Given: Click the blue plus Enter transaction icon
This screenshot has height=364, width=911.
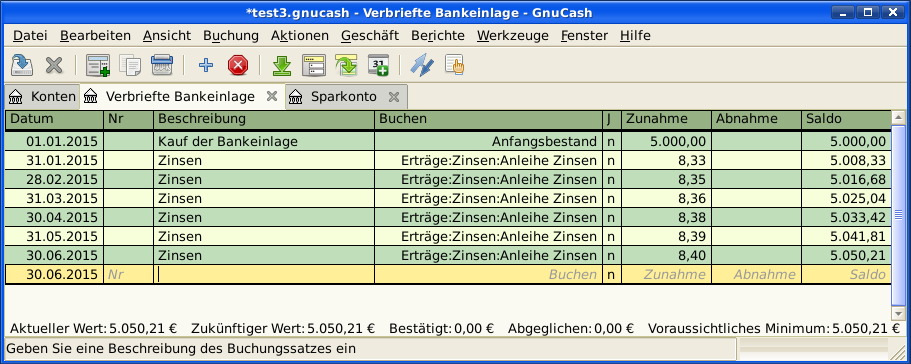Looking at the screenshot, I should coord(206,65).
